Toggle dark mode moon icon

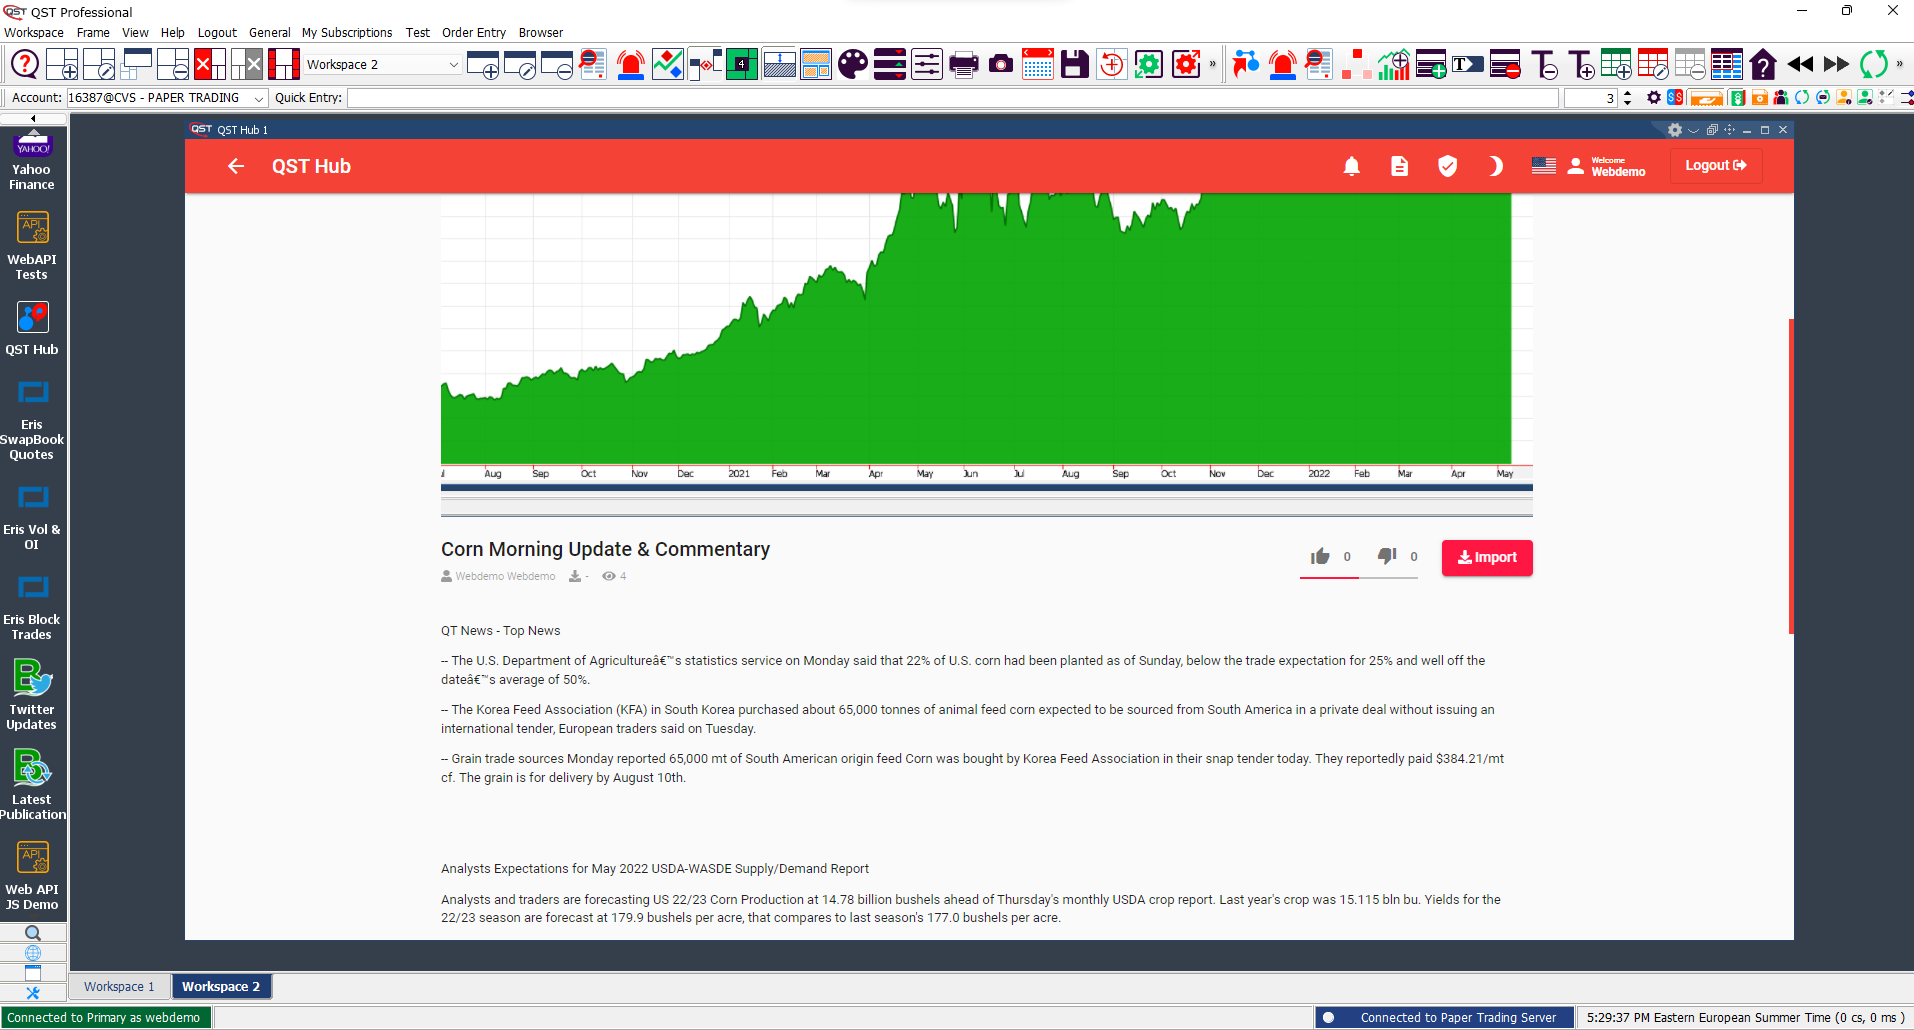click(x=1495, y=166)
